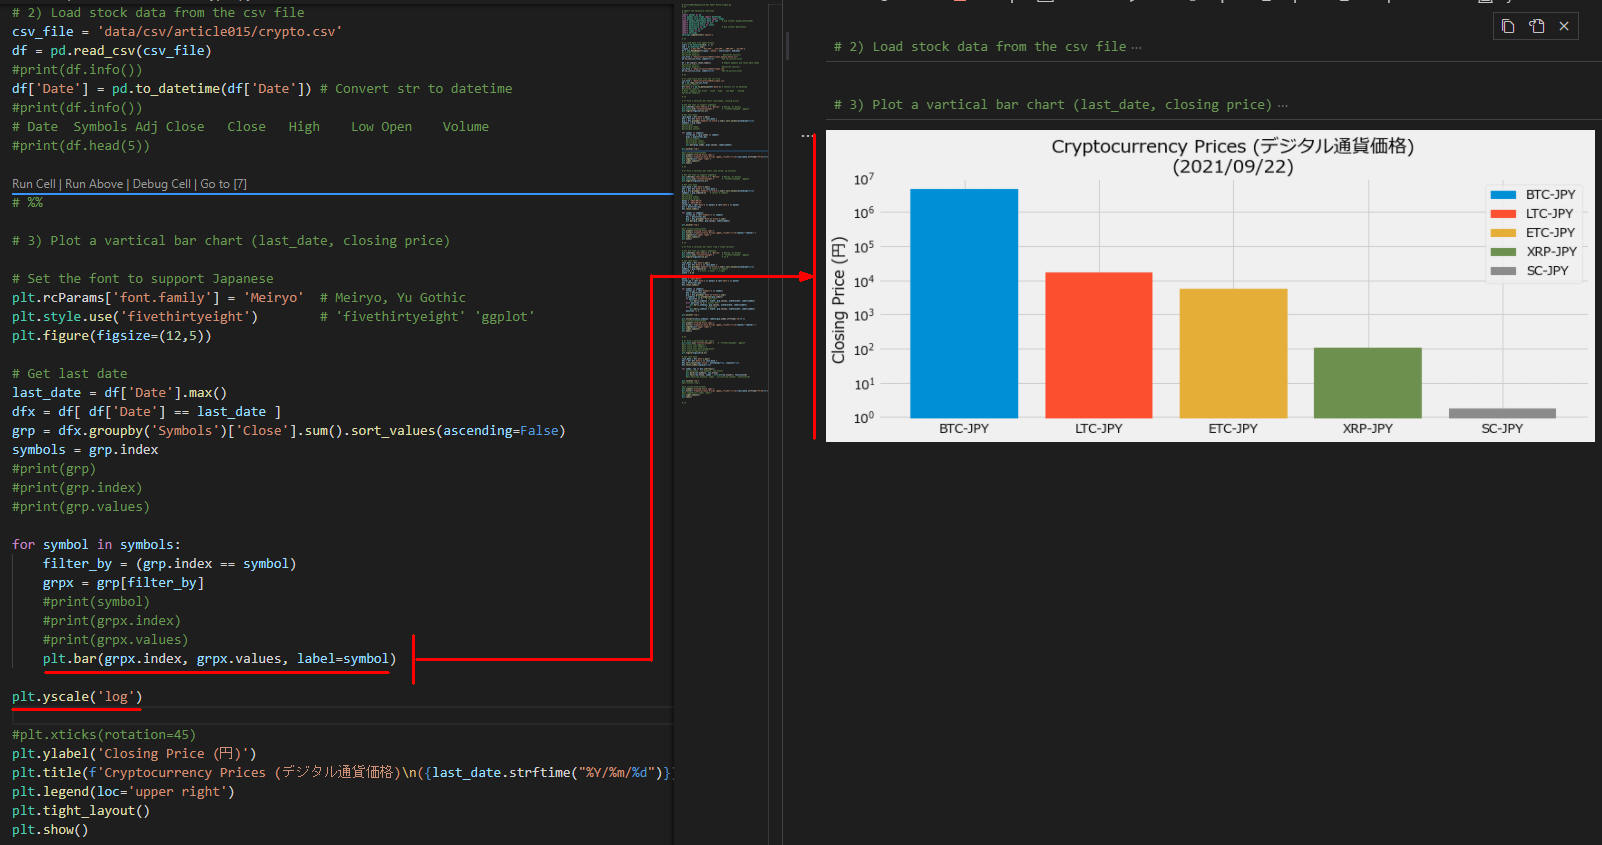Click the blue BTC-JPY bar in chart
This screenshot has height=845, width=1602.
[964, 303]
